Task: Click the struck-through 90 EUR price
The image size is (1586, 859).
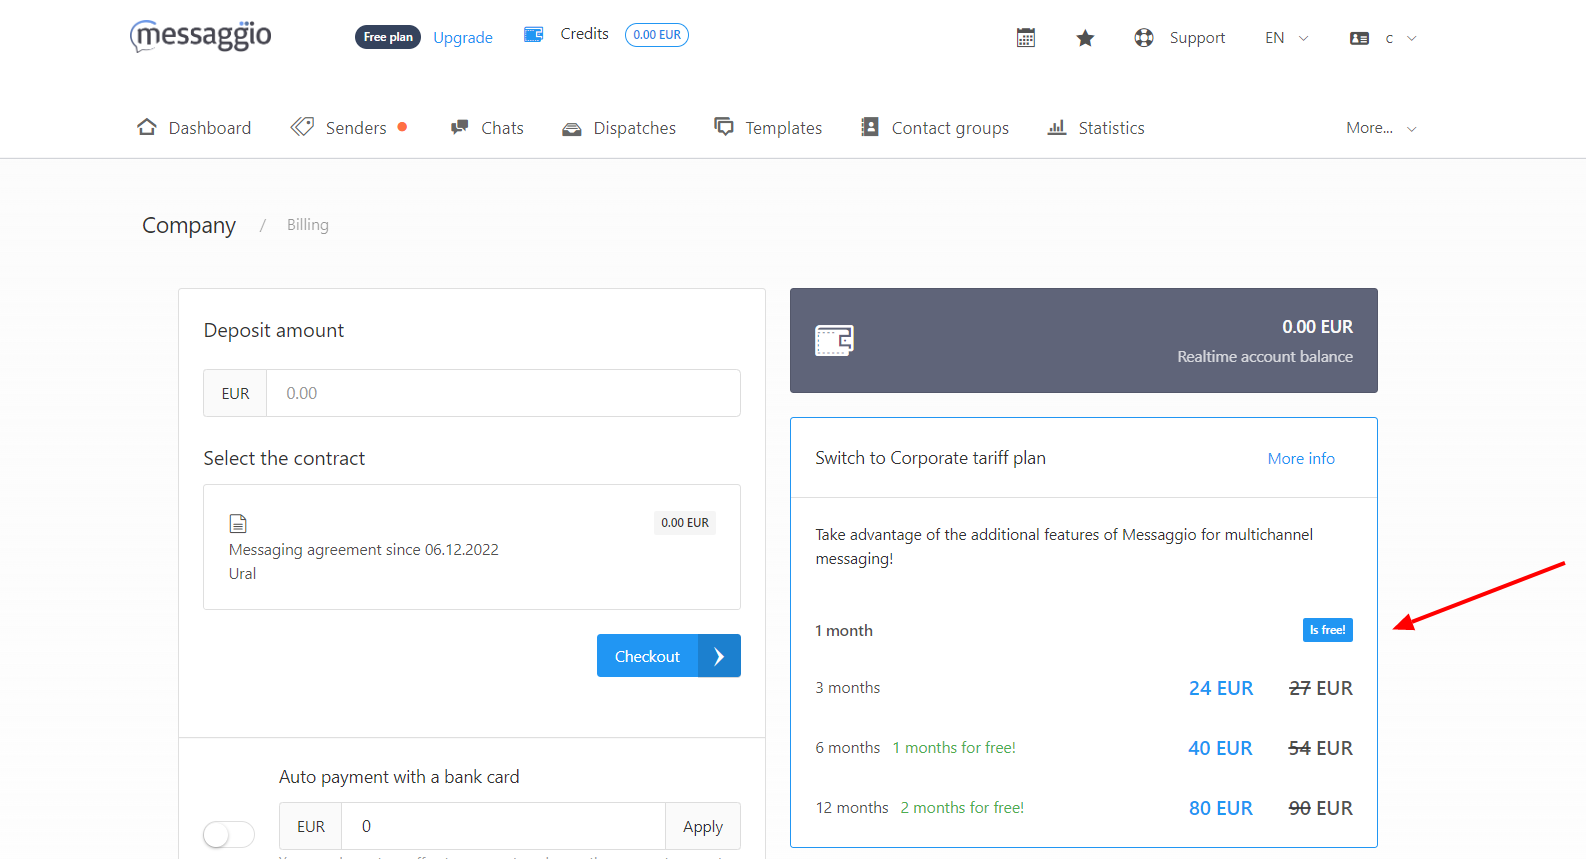Action: coord(1320,808)
